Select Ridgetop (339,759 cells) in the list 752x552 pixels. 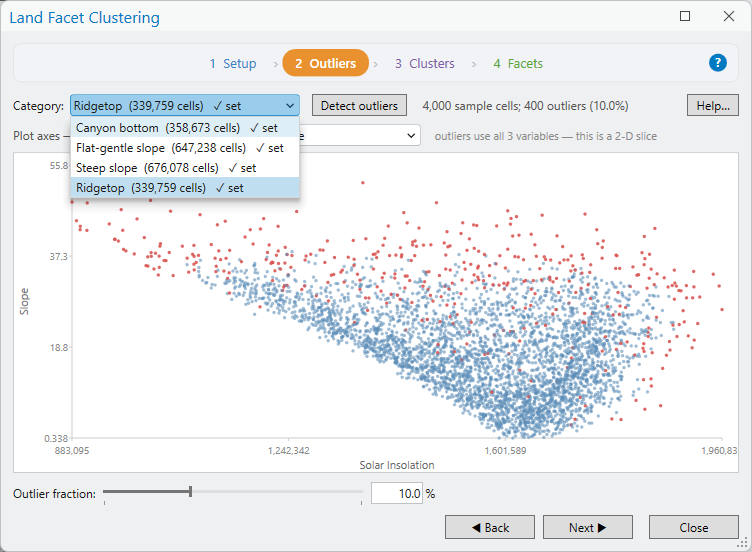tap(185, 188)
